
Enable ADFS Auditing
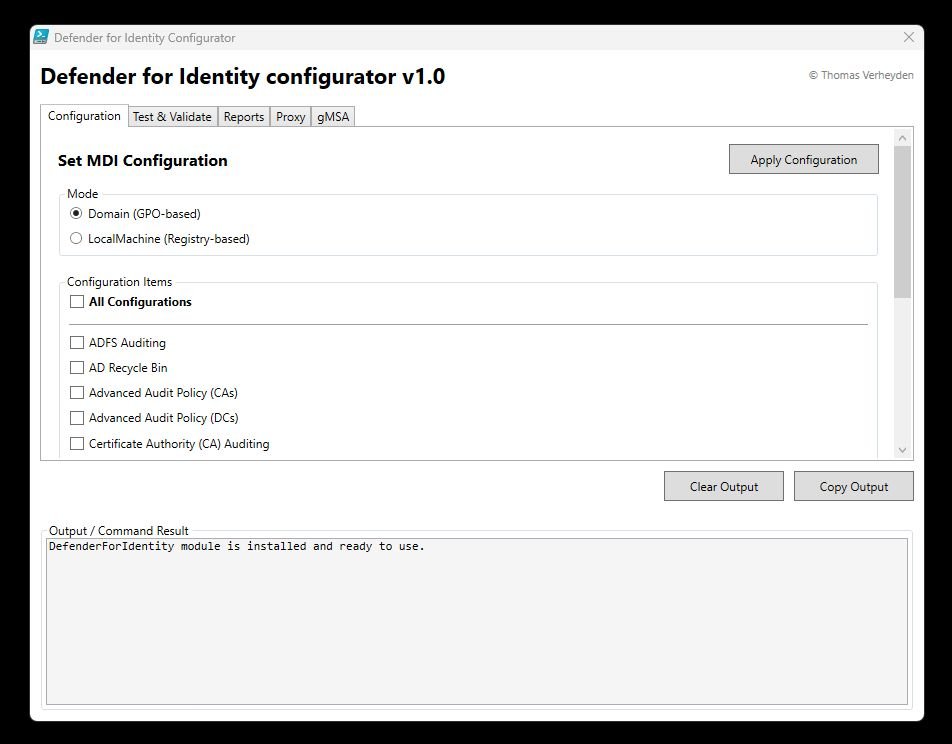pyautogui.click(x=77, y=342)
